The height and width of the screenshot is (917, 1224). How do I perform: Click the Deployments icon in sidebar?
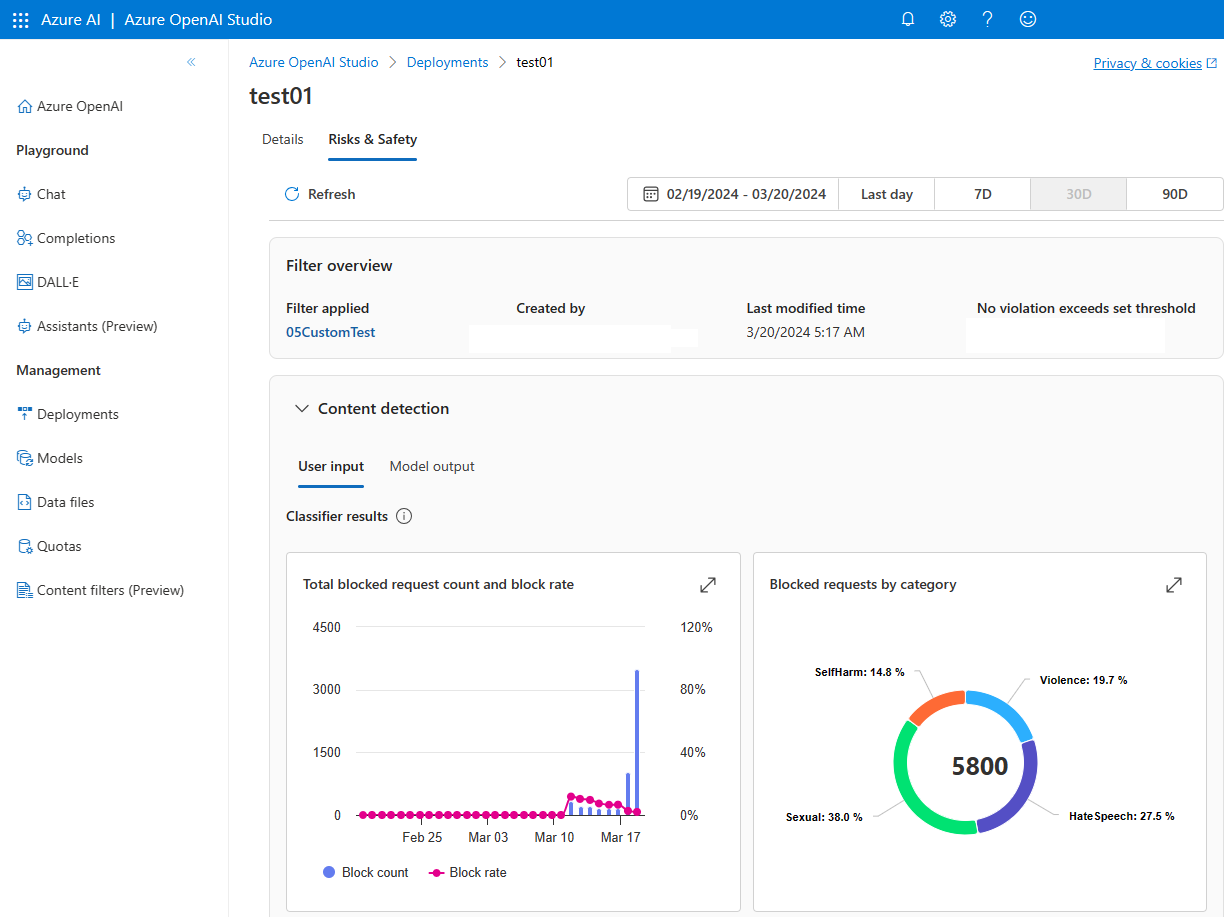(25, 414)
